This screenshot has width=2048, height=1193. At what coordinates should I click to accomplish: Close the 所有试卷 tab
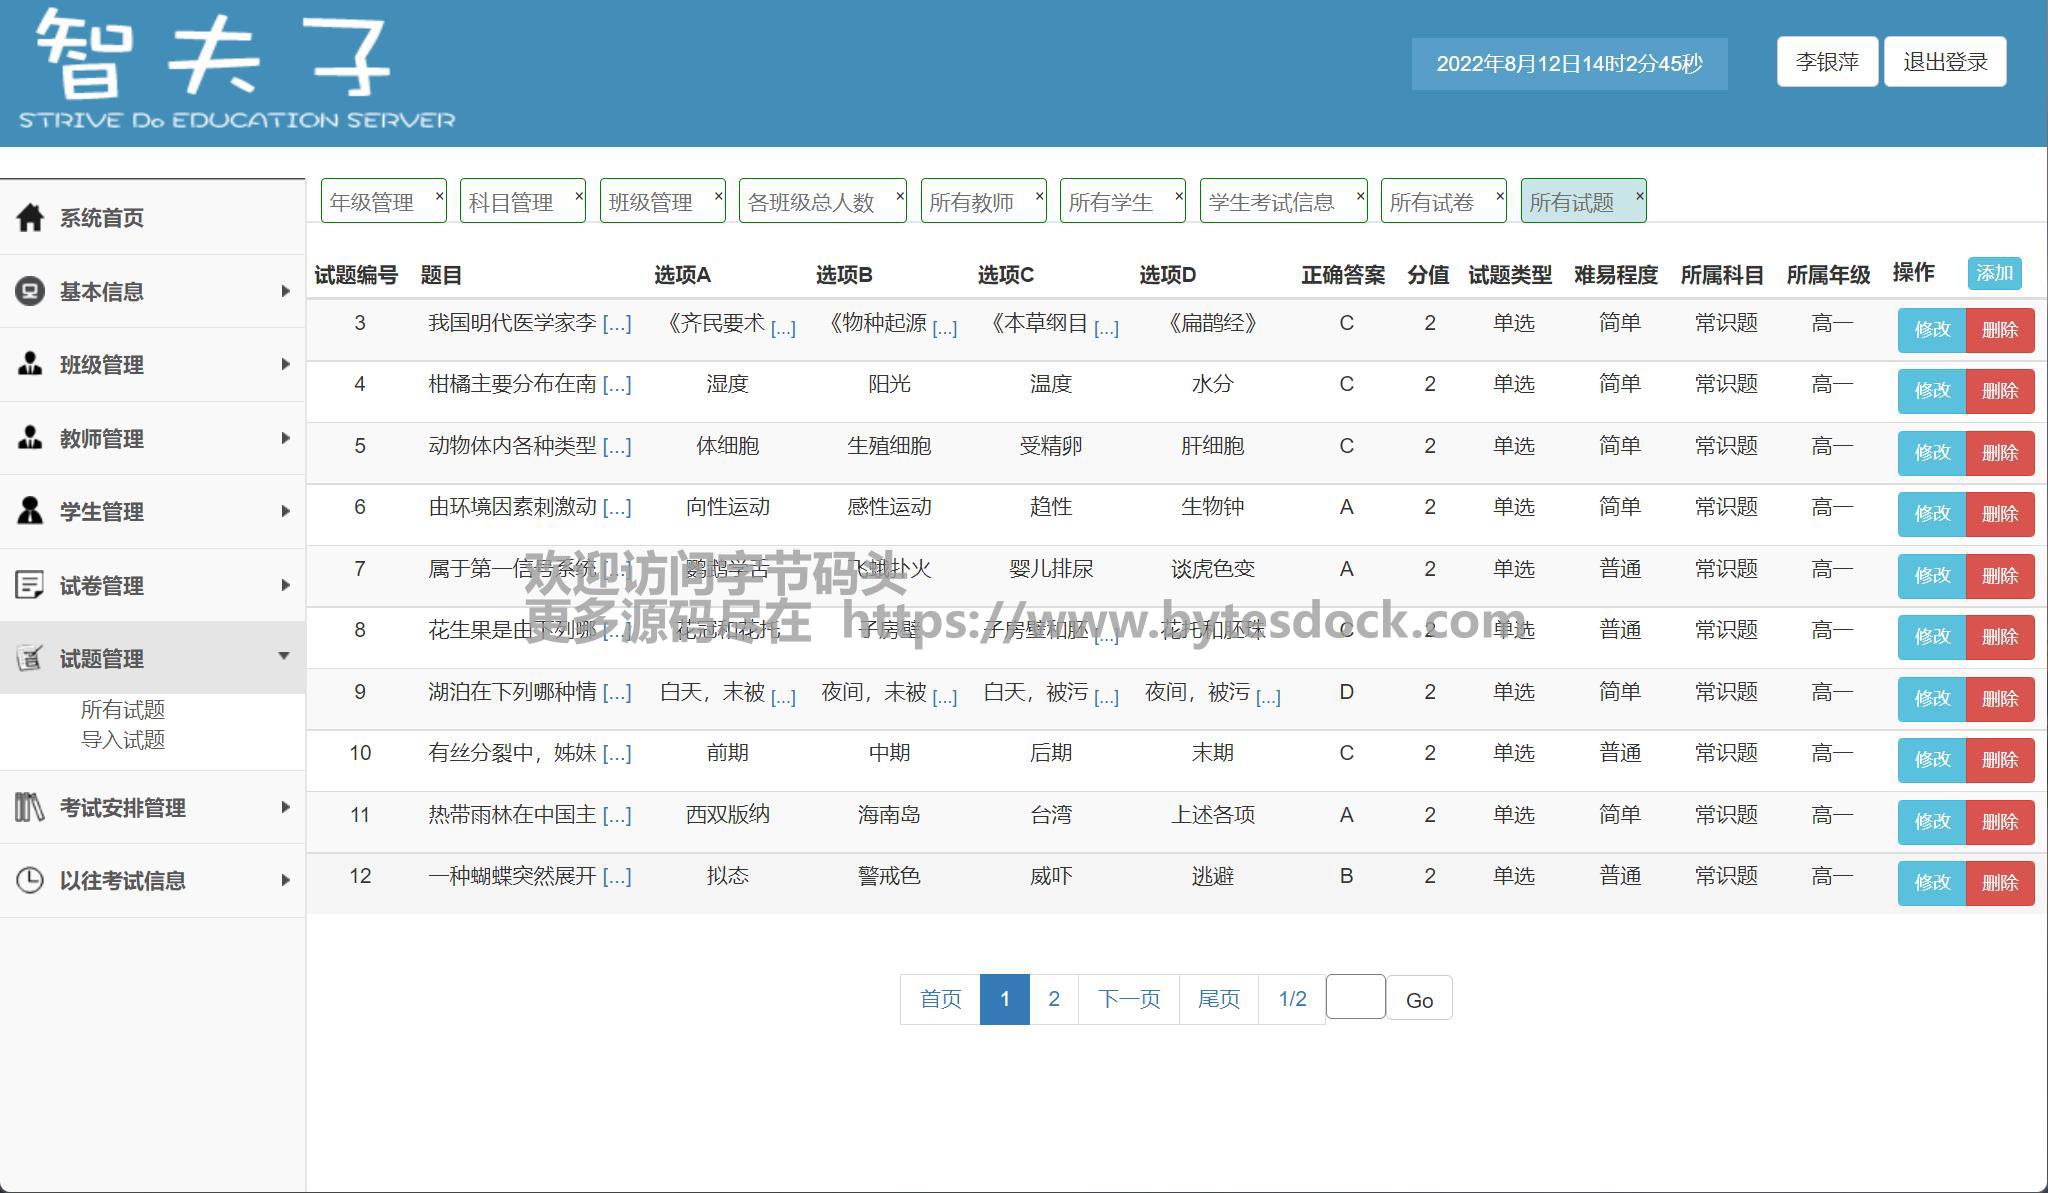click(1499, 196)
